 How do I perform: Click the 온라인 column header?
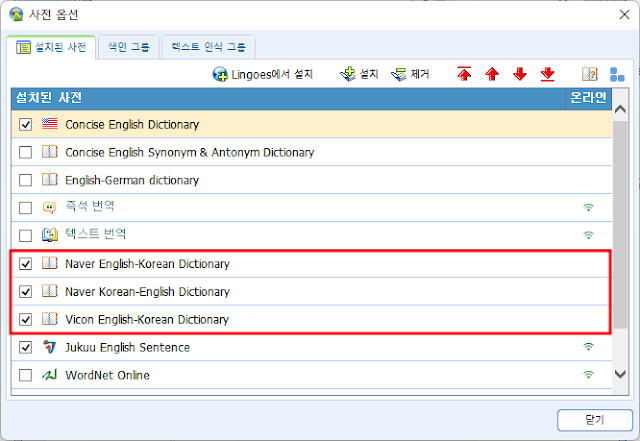[588, 98]
